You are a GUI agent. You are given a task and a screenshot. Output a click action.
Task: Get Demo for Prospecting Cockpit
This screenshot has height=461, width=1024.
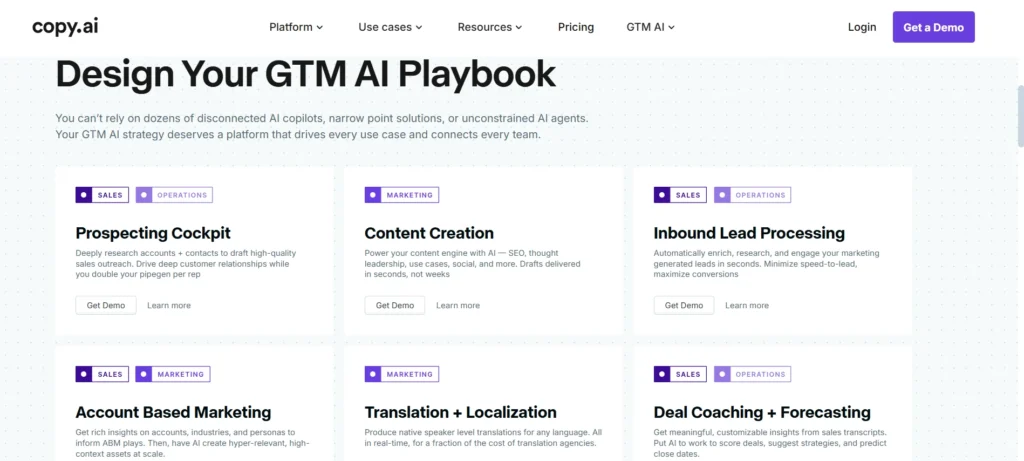pyautogui.click(x=106, y=305)
